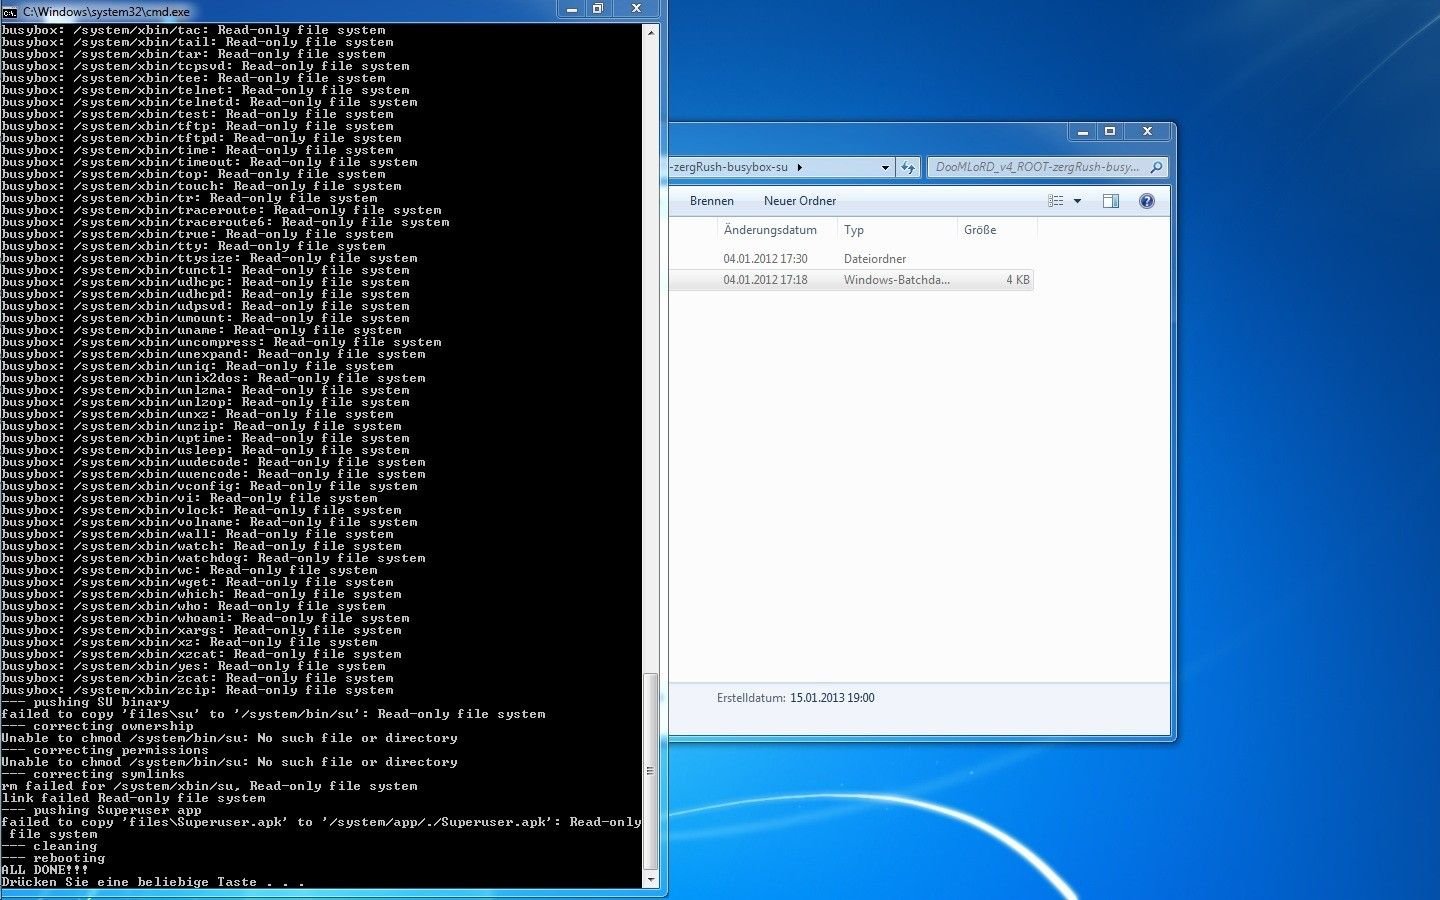This screenshot has width=1440, height=900.
Task: Click the busybox /system/xbin/wget line
Action: tap(197, 582)
